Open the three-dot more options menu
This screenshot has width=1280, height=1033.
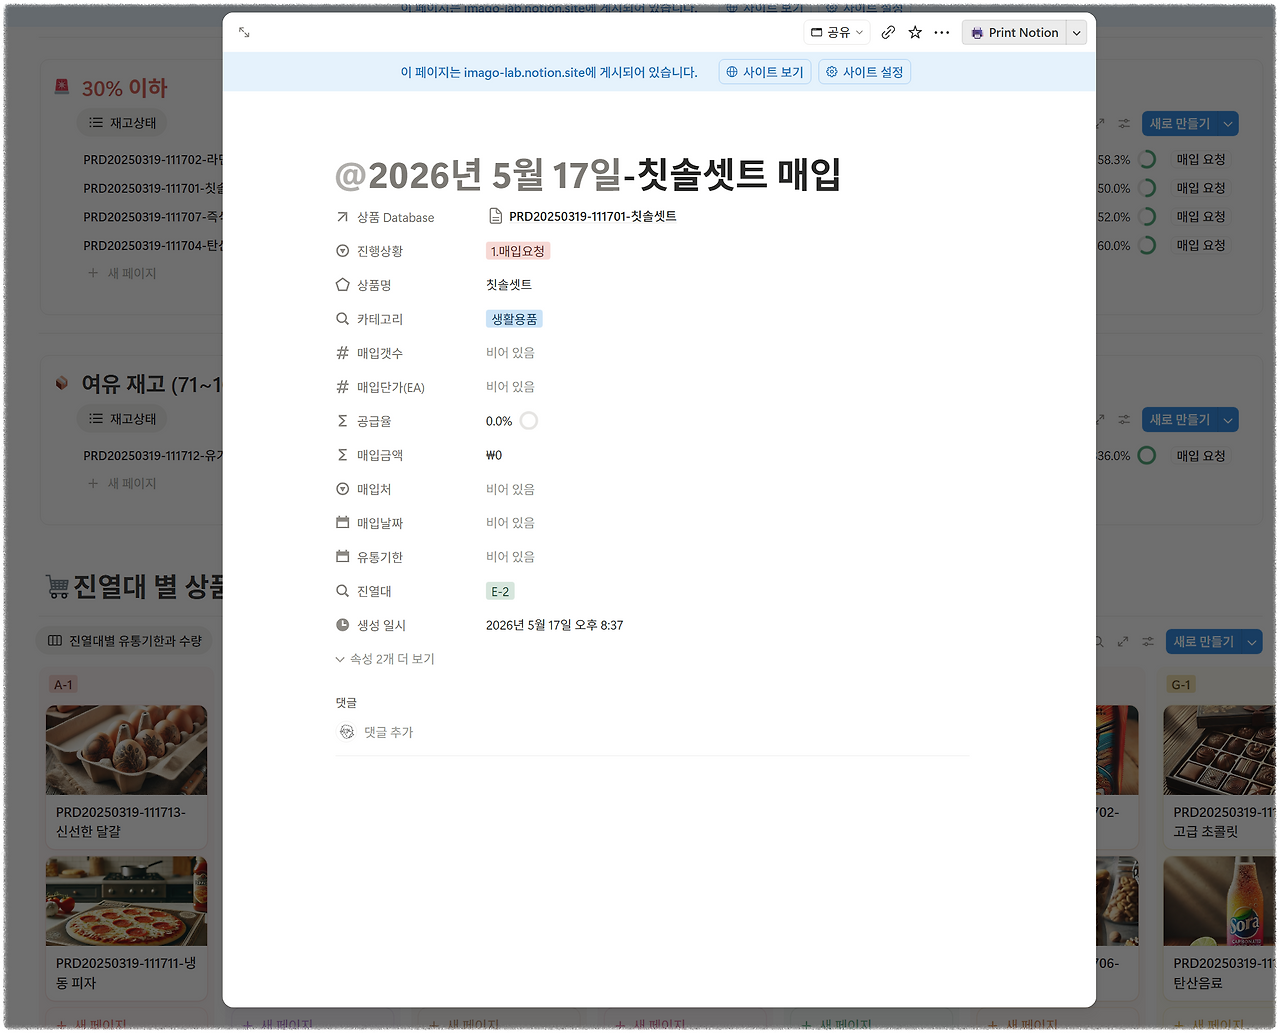coord(942,33)
